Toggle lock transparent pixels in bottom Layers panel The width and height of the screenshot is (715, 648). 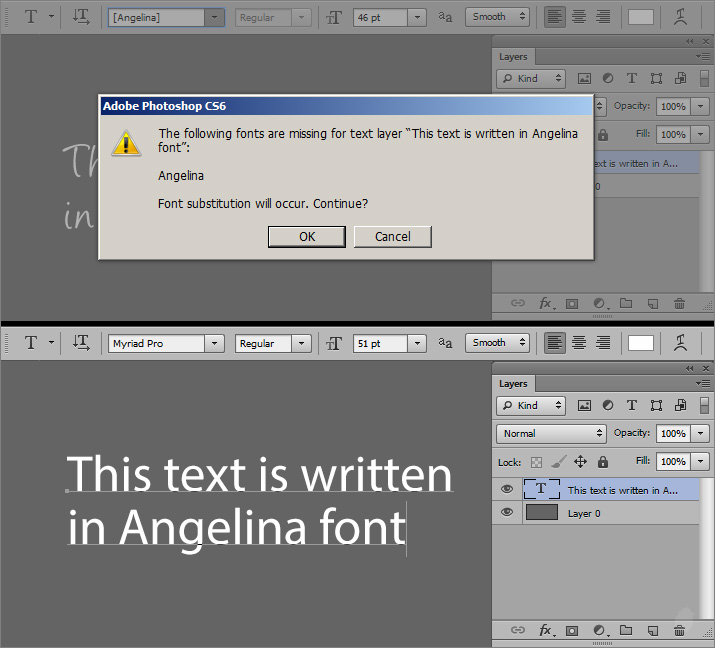pos(537,462)
